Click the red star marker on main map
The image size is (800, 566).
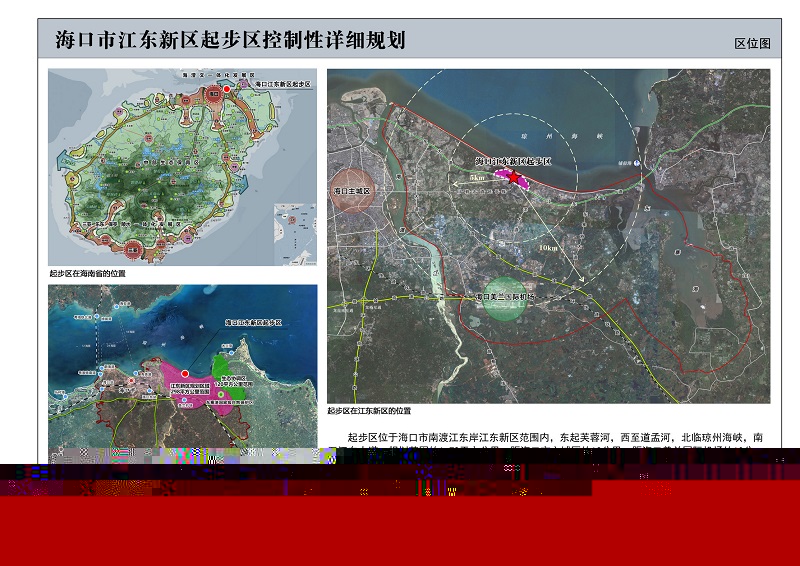click(516, 178)
